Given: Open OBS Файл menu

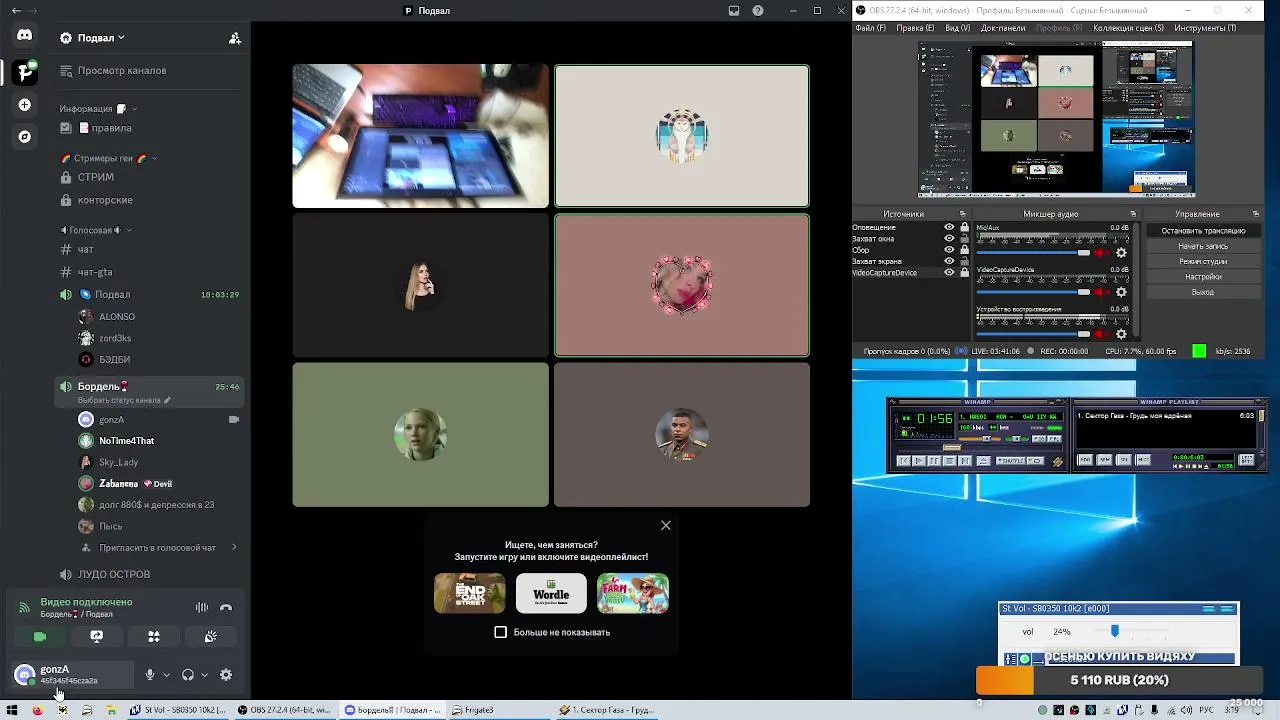Looking at the screenshot, I should (870, 28).
